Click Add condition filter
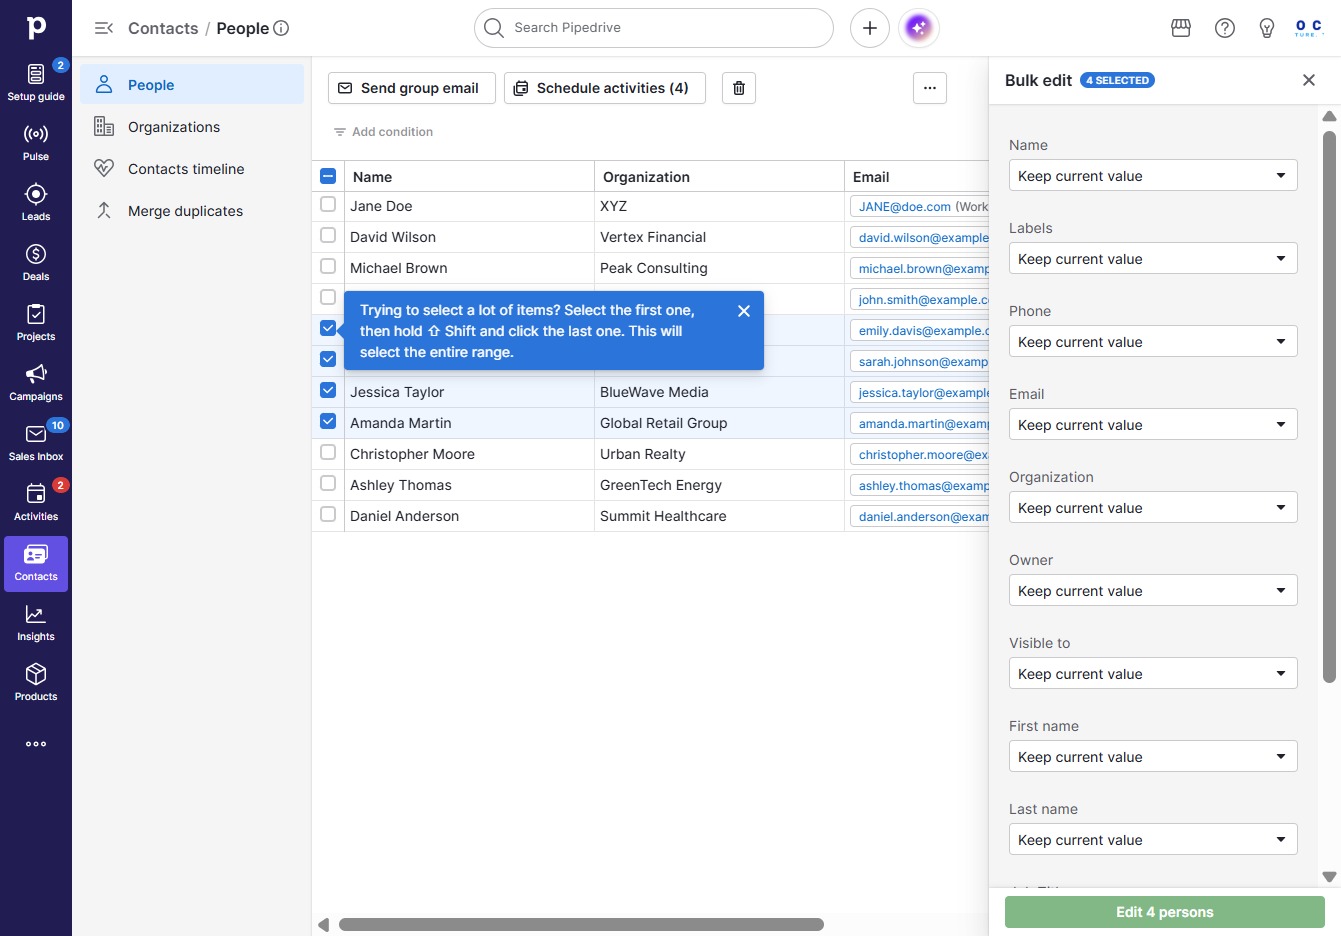This screenshot has height=936, width=1341. pos(383,132)
